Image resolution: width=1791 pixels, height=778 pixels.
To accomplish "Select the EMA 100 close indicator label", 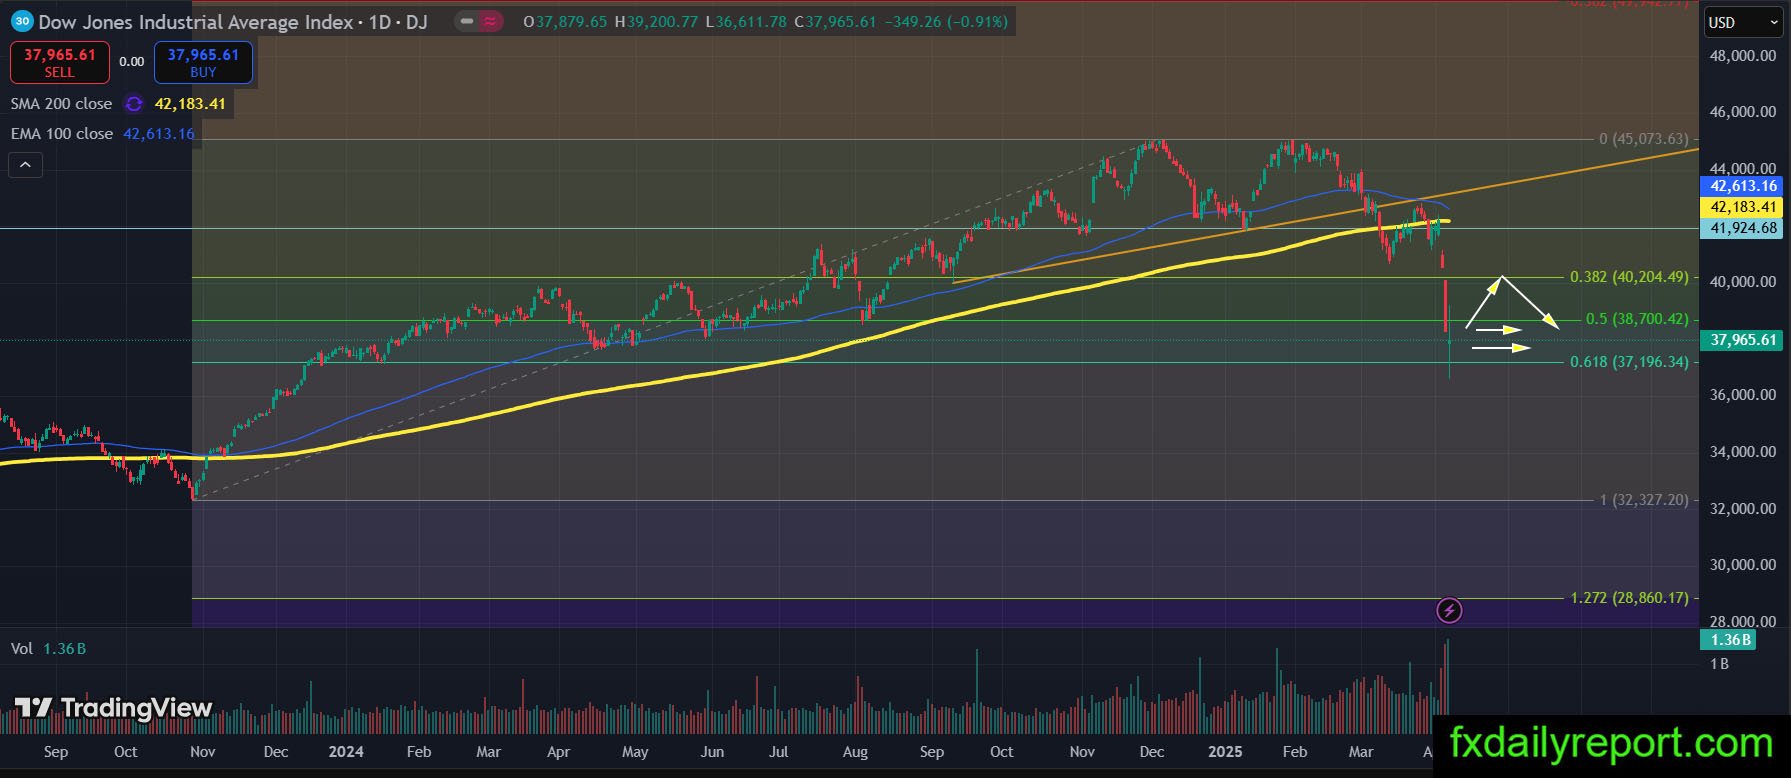I will coord(62,134).
